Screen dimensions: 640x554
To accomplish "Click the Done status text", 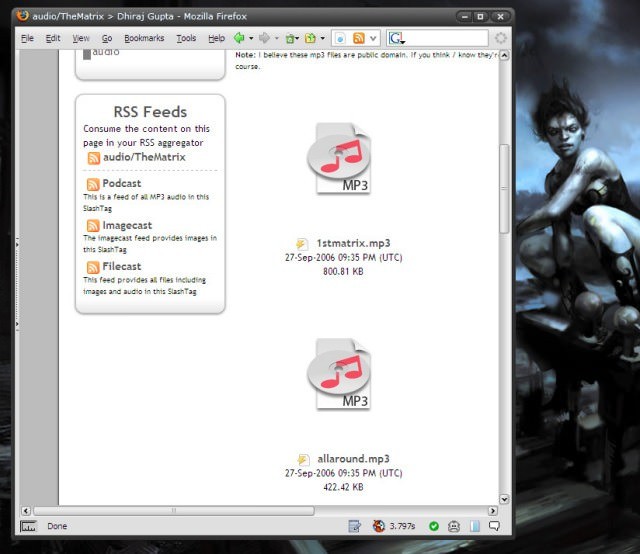I will [57, 526].
